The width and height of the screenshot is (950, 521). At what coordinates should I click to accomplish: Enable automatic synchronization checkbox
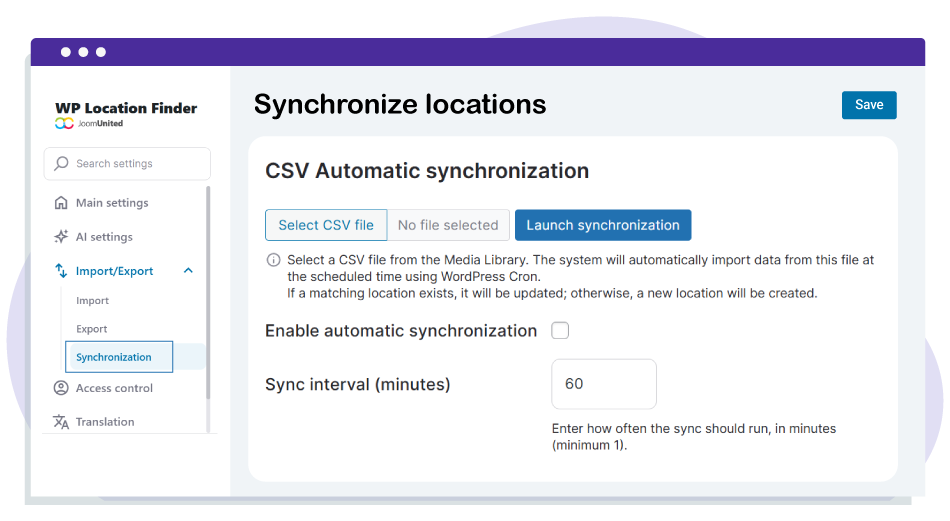point(560,331)
